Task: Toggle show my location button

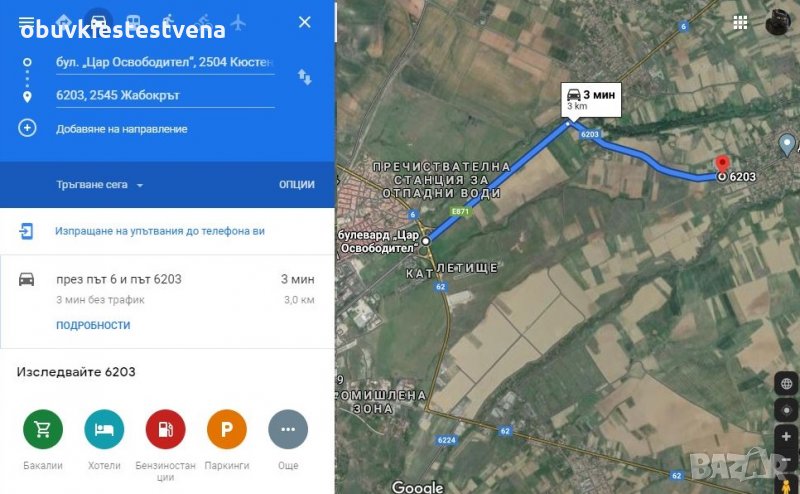Action: pos(786,410)
